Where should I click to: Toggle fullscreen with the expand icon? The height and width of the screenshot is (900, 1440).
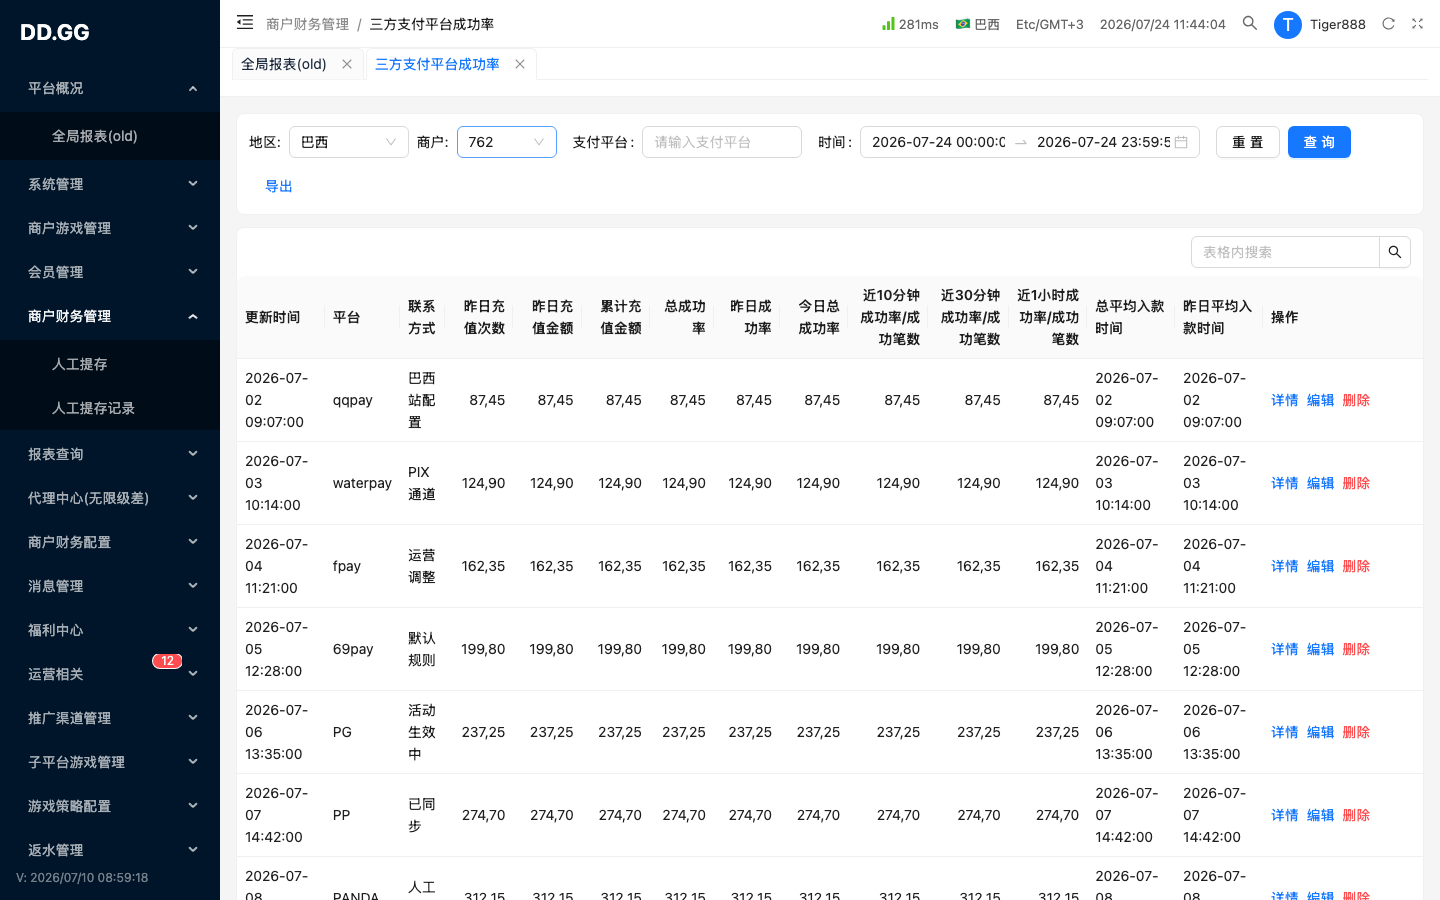point(1417,23)
